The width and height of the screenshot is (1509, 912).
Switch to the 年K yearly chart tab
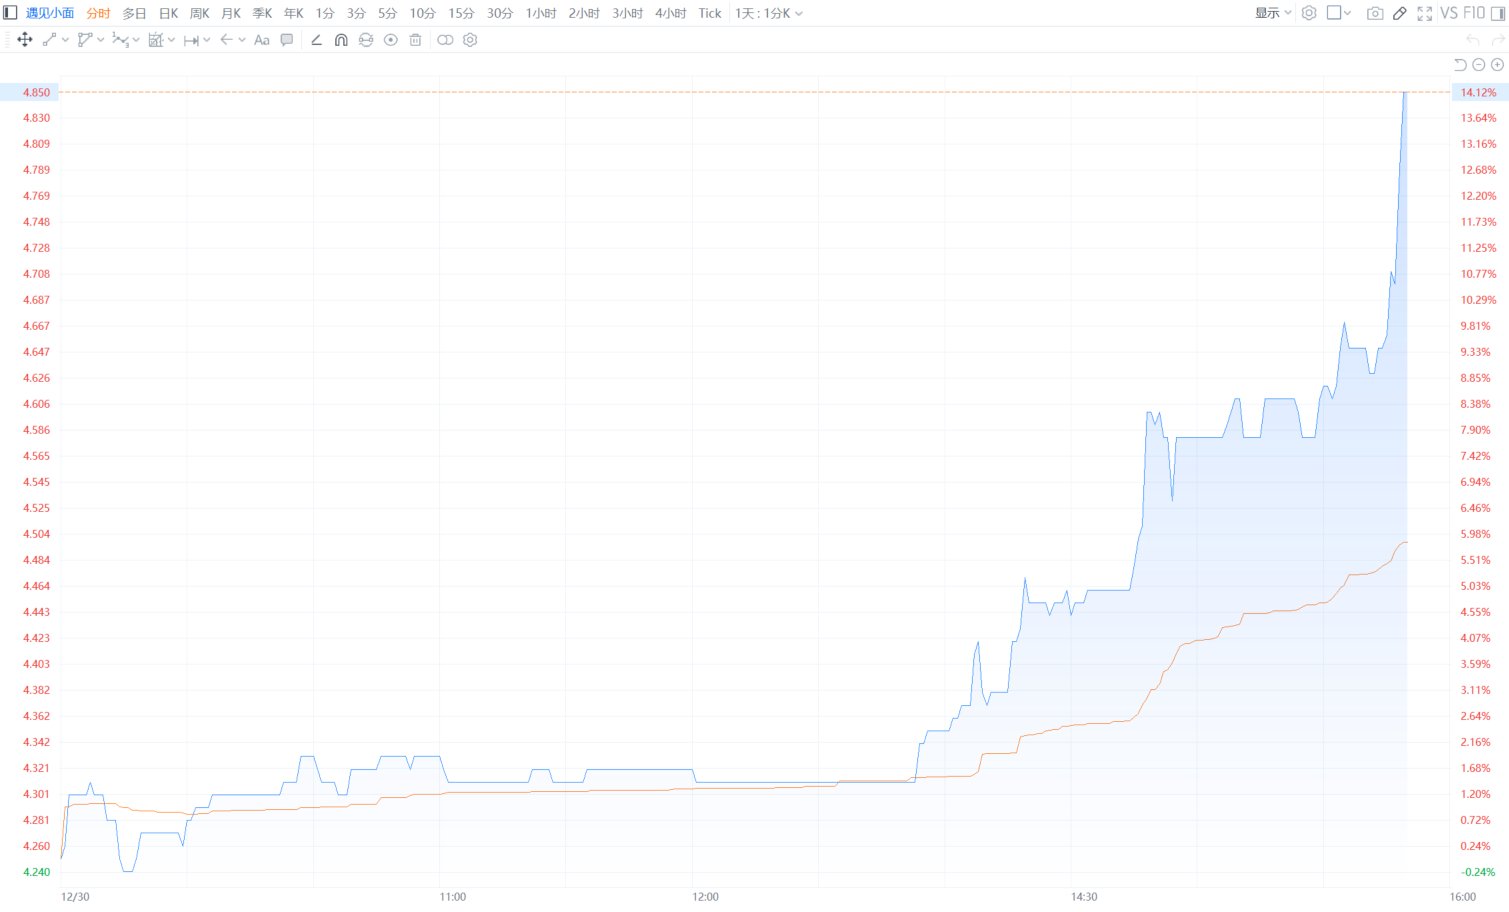coord(293,13)
